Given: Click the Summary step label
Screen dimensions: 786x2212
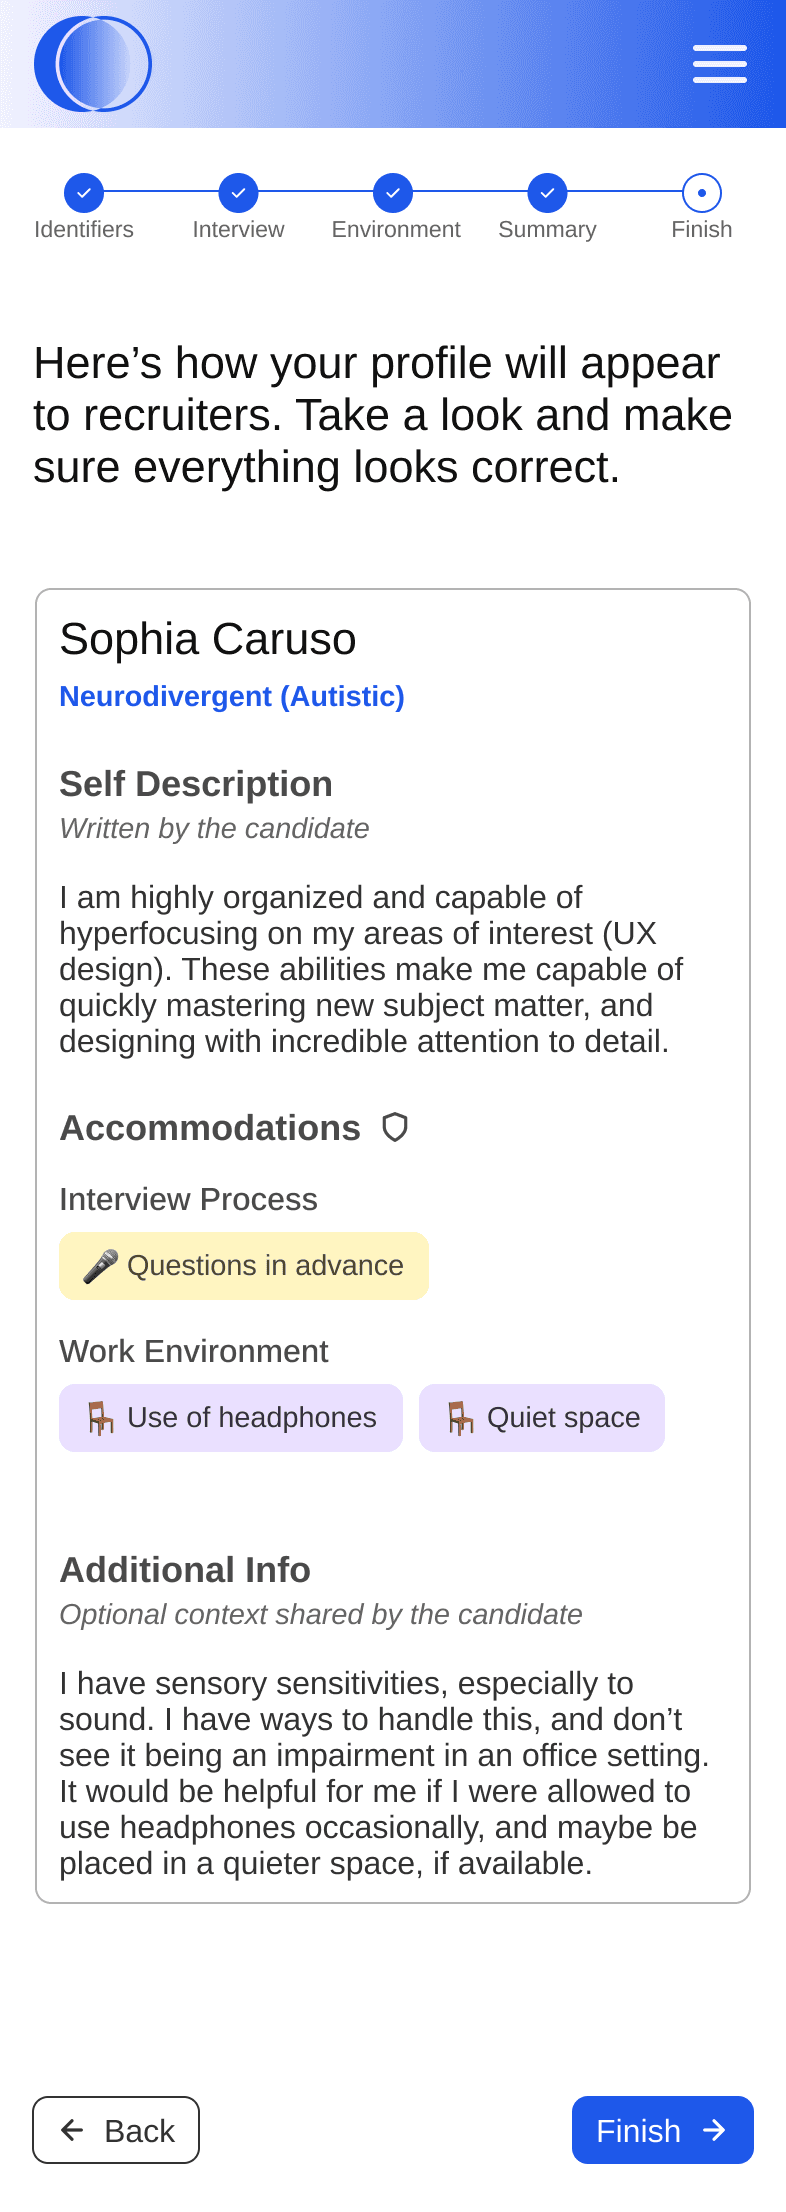Looking at the screenshot, I should [x=547, y=230].
